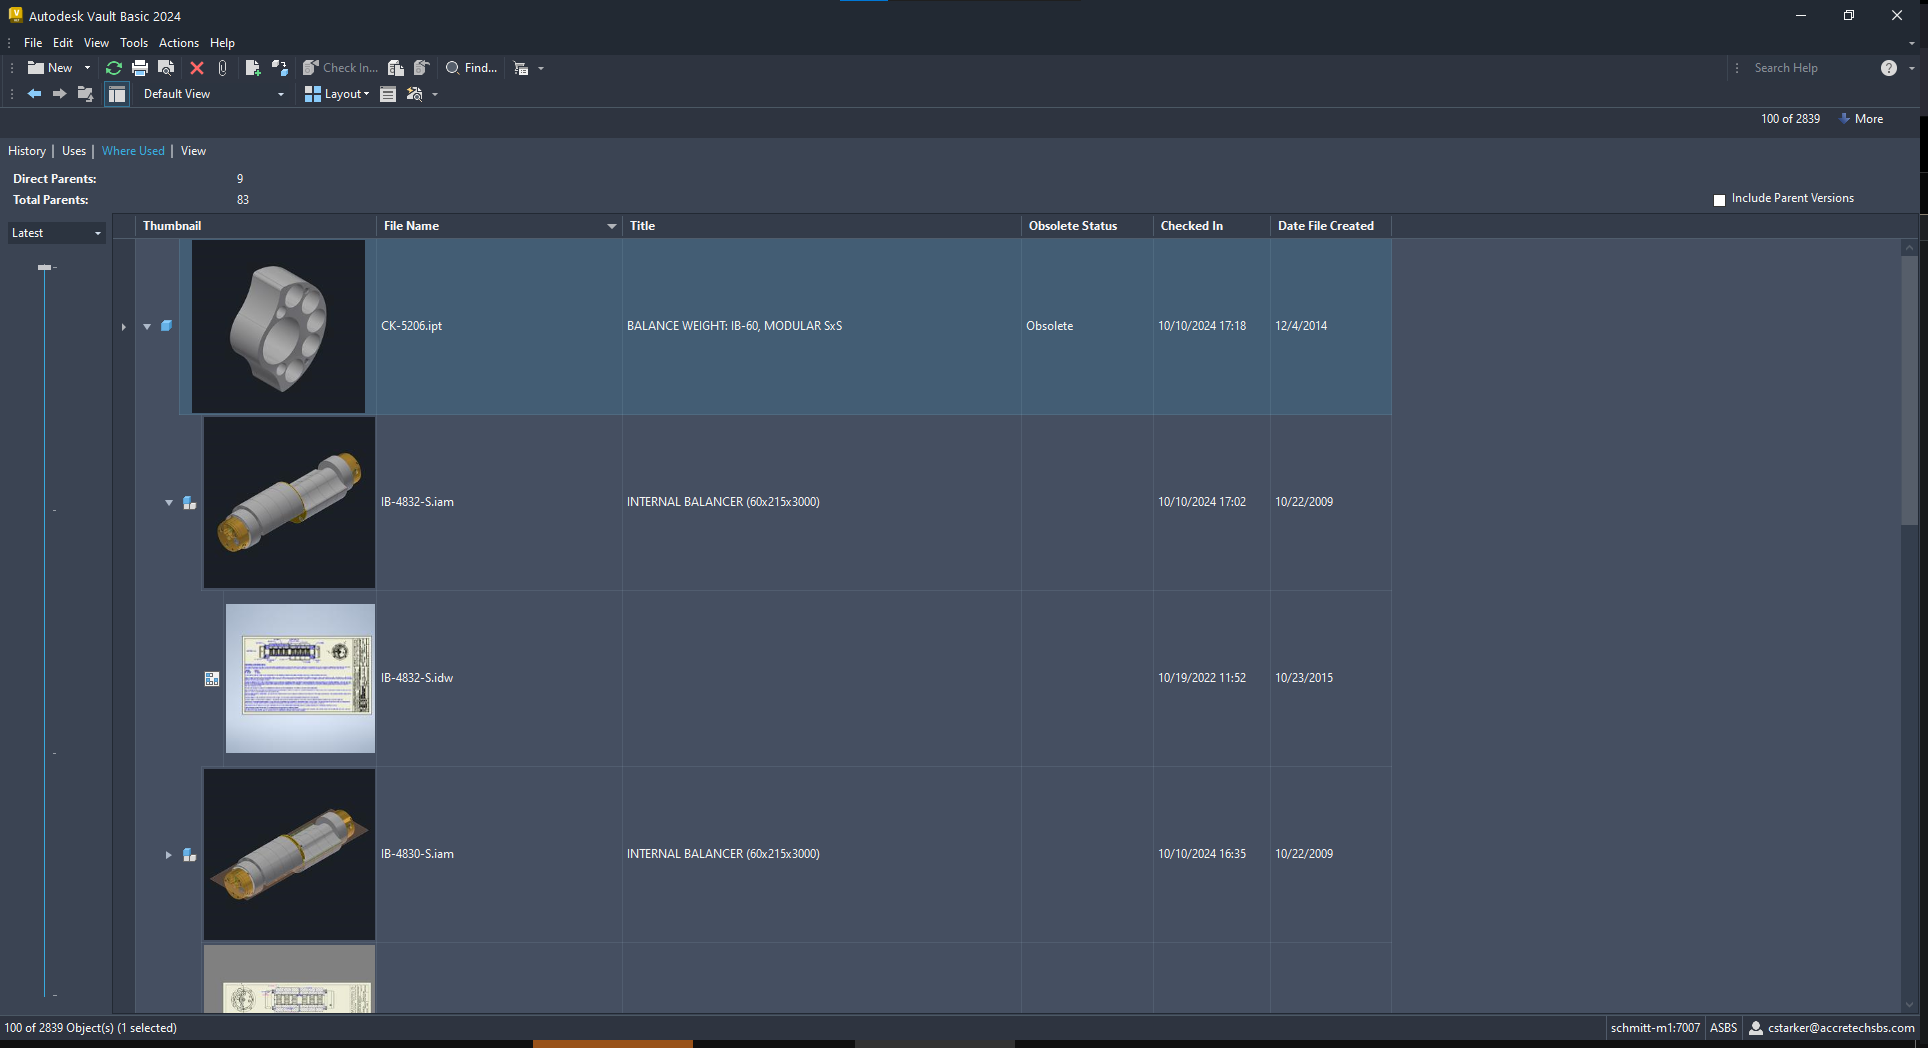Toggle the navigation pane layout icon
Screen dimensions: 1928x1048
117,94
